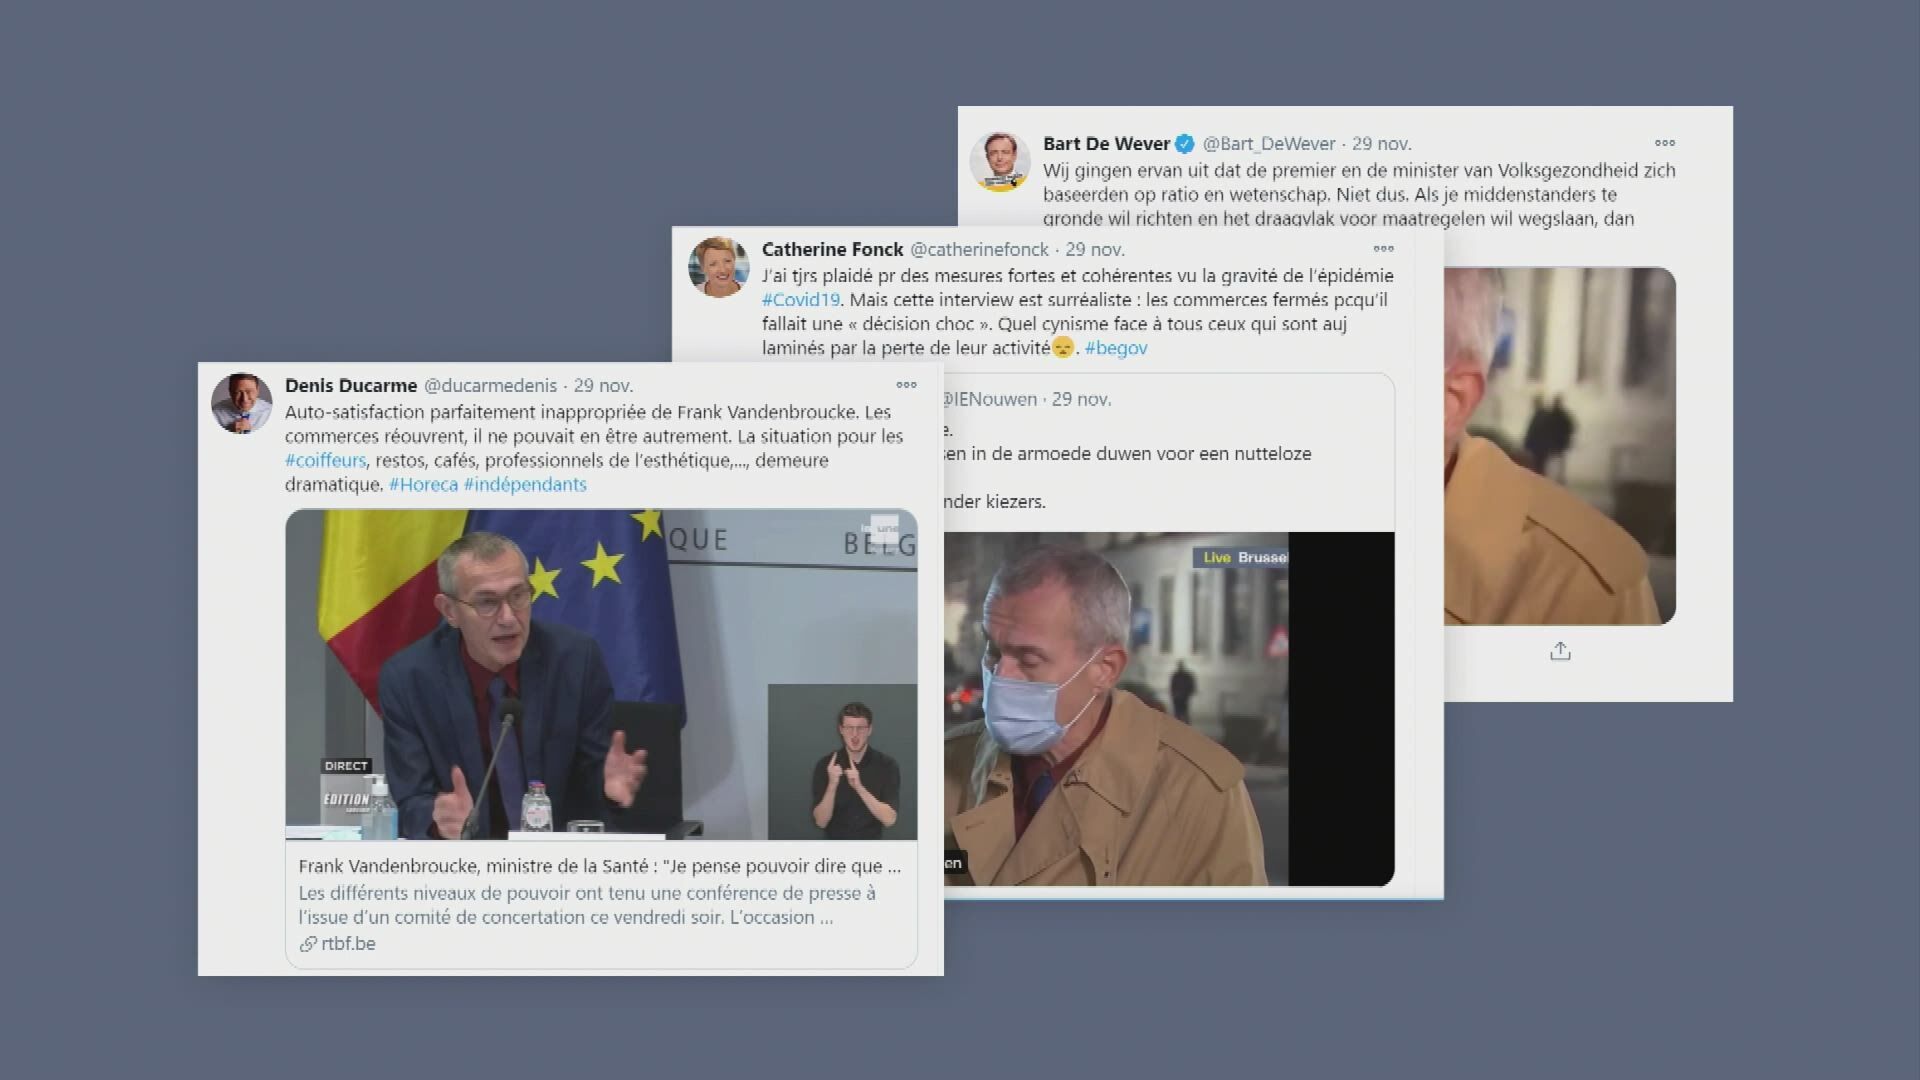Click the share icon under De Wever's tweet
The image size is (1920, 1080).
[x=1560, y=651]
